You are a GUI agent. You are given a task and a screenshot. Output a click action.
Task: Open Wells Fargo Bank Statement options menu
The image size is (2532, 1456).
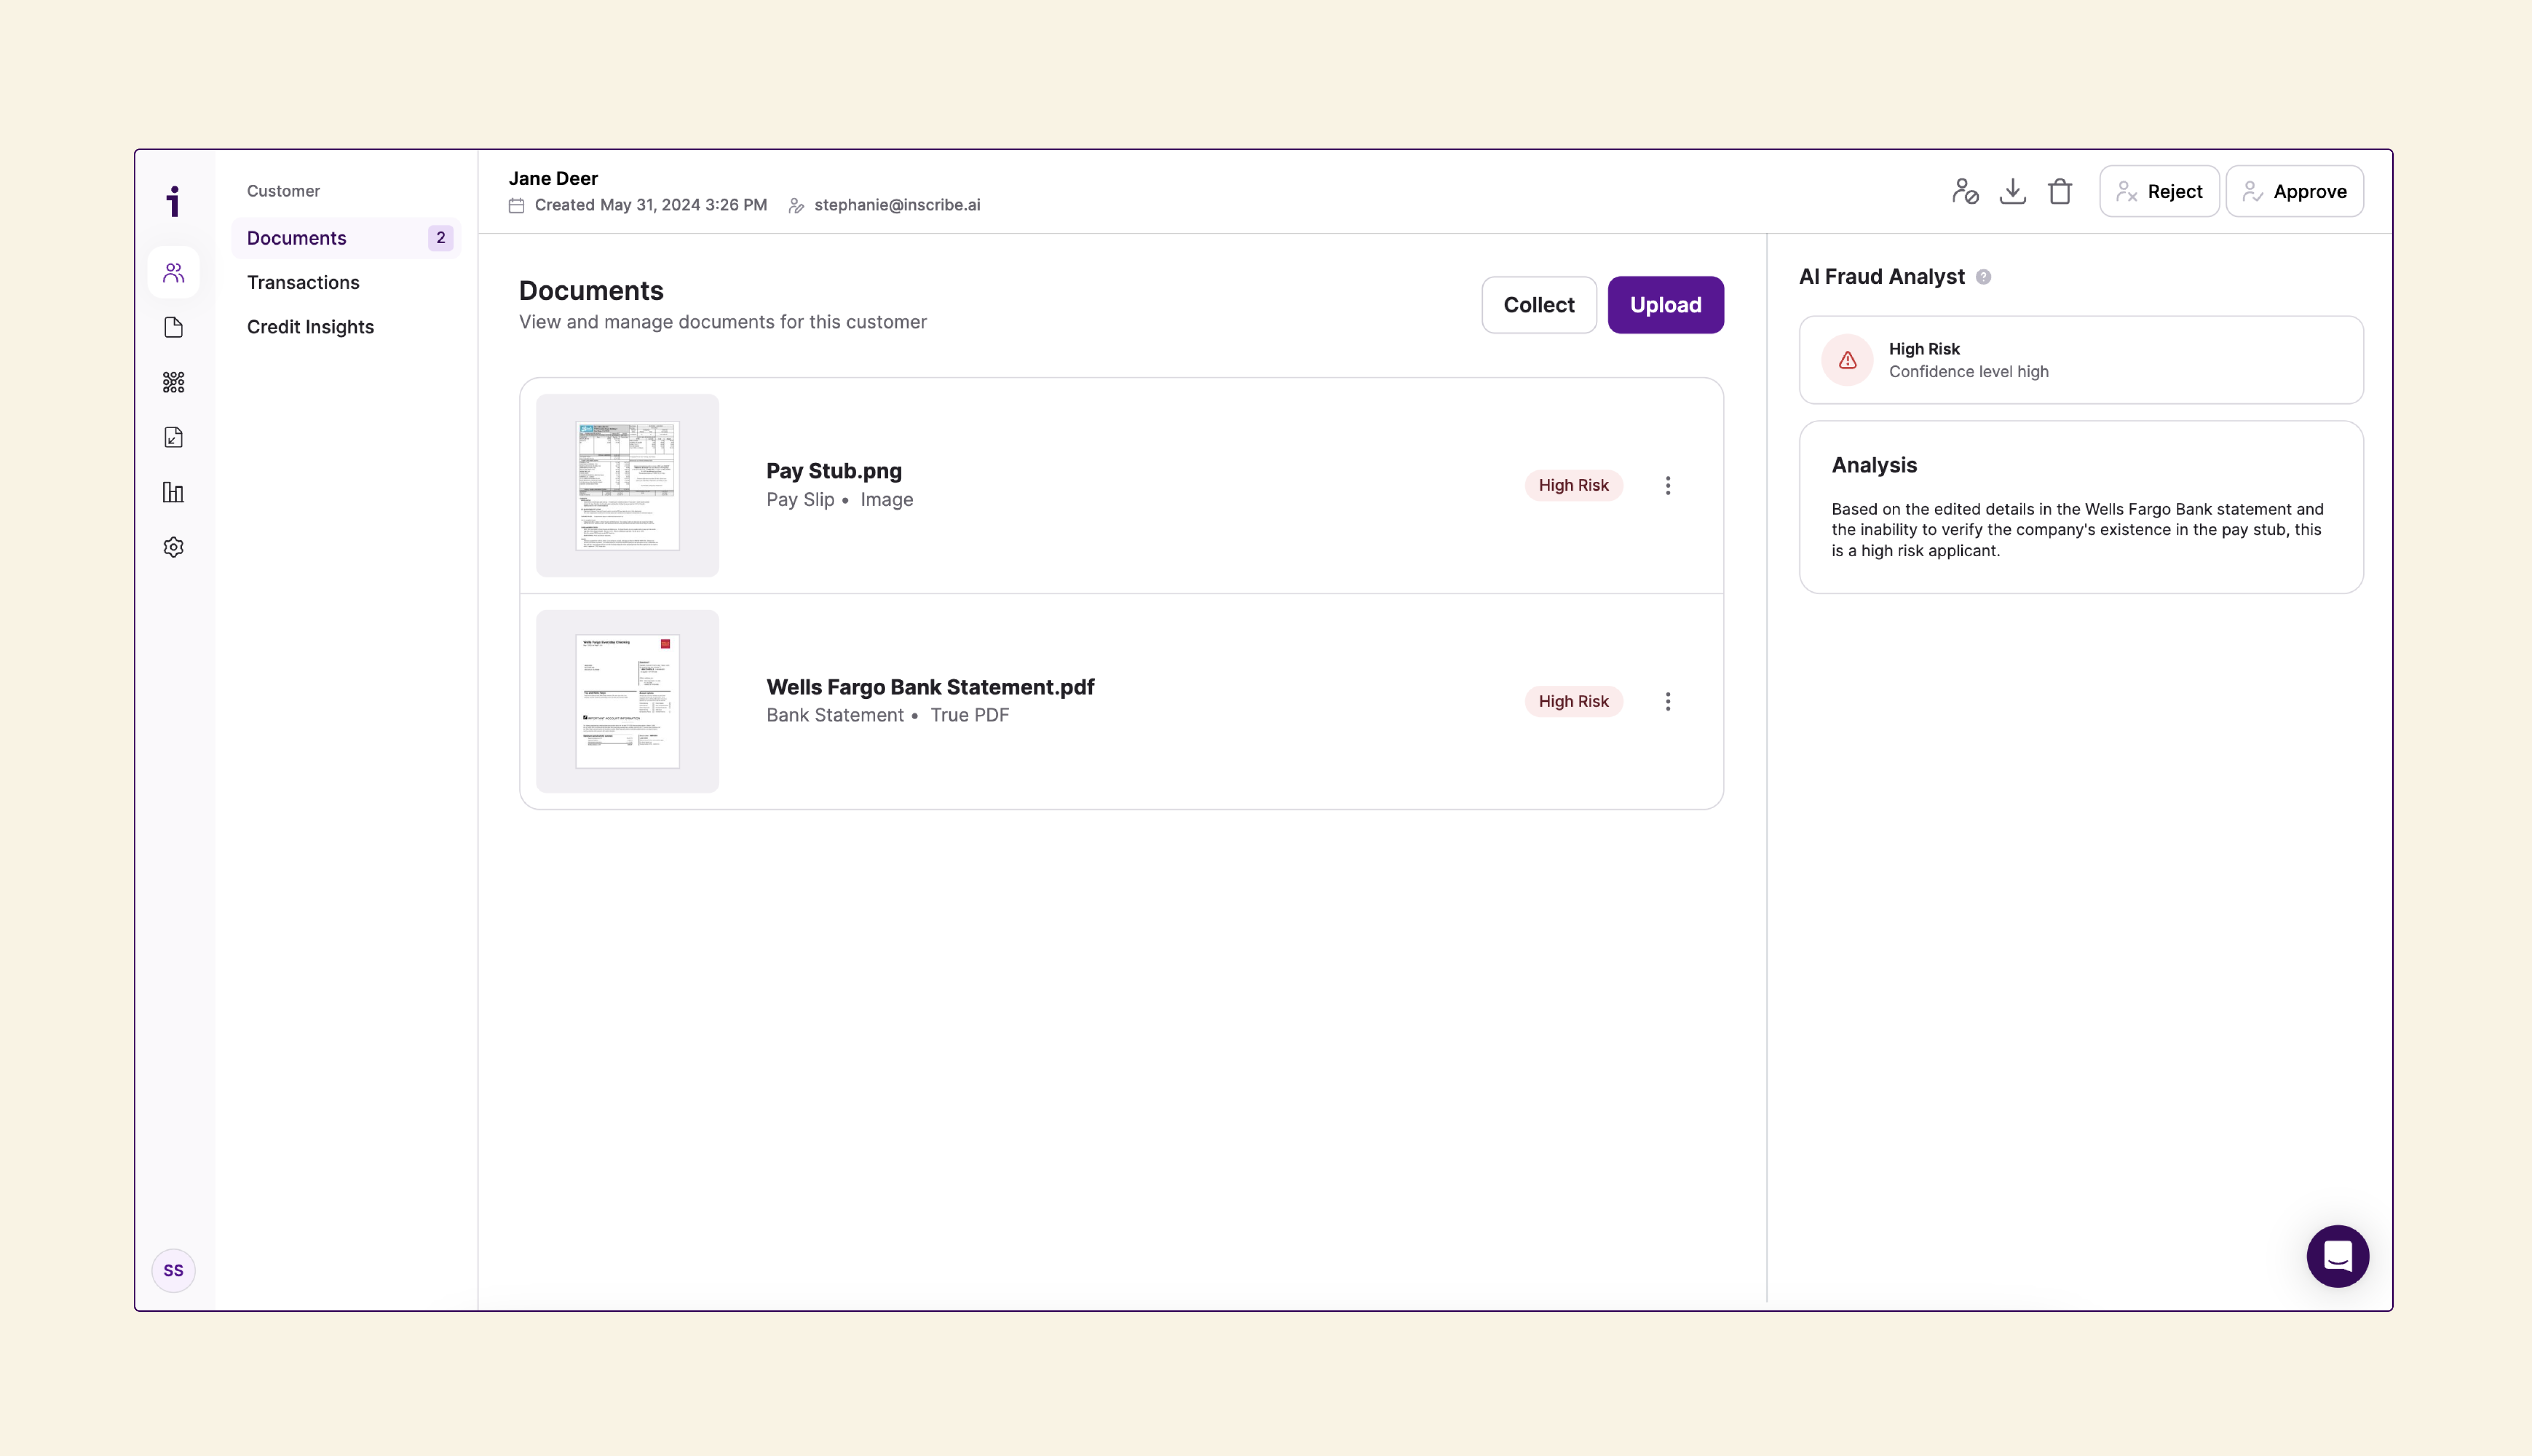[1667, 701]
